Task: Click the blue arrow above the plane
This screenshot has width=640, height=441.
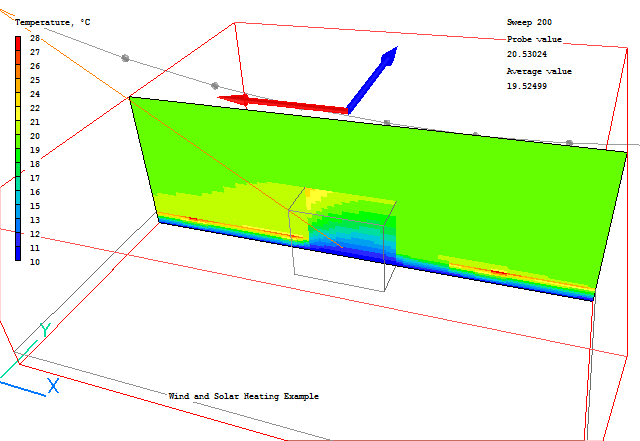Action: coord(372,78)
